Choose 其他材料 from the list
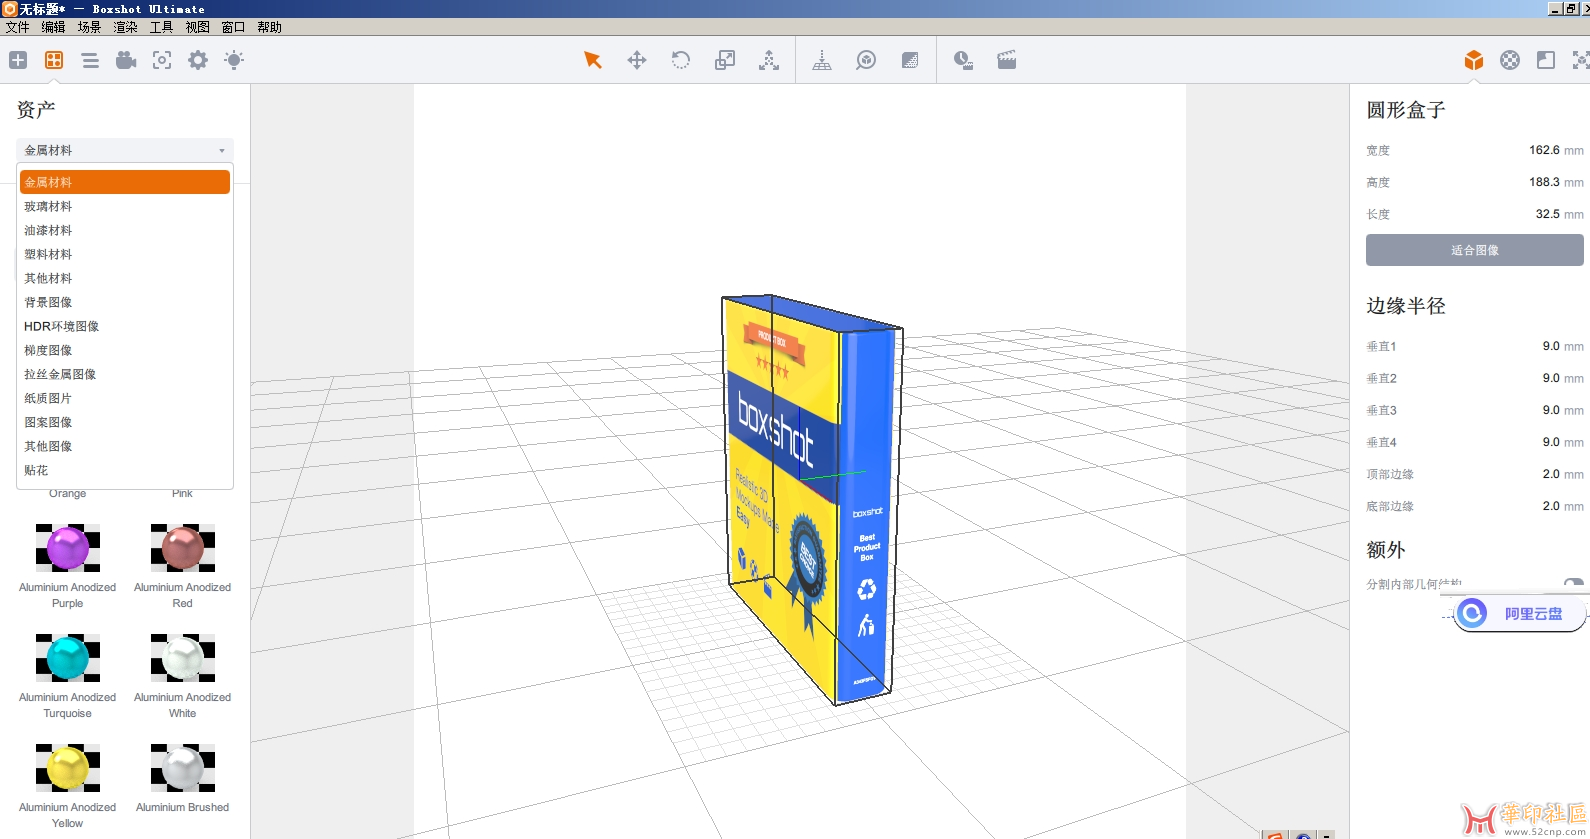Image resolution: width=1590 pixels, height=839 pixels. pyautogui.click(x=125, y=278)
